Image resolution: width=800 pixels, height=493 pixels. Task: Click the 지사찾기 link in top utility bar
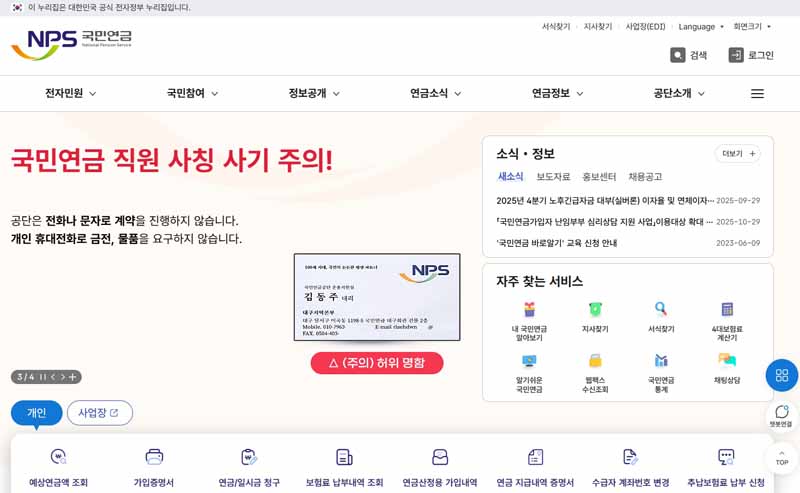click(597, 27)
